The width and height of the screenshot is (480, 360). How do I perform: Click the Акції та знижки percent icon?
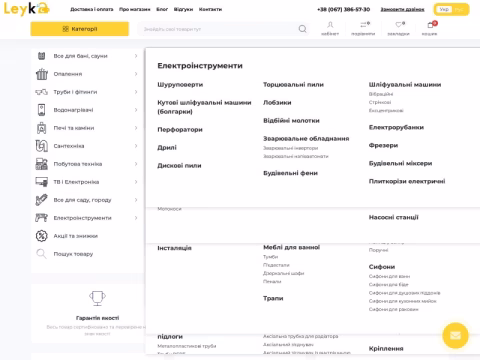click(x=42, y=236)
